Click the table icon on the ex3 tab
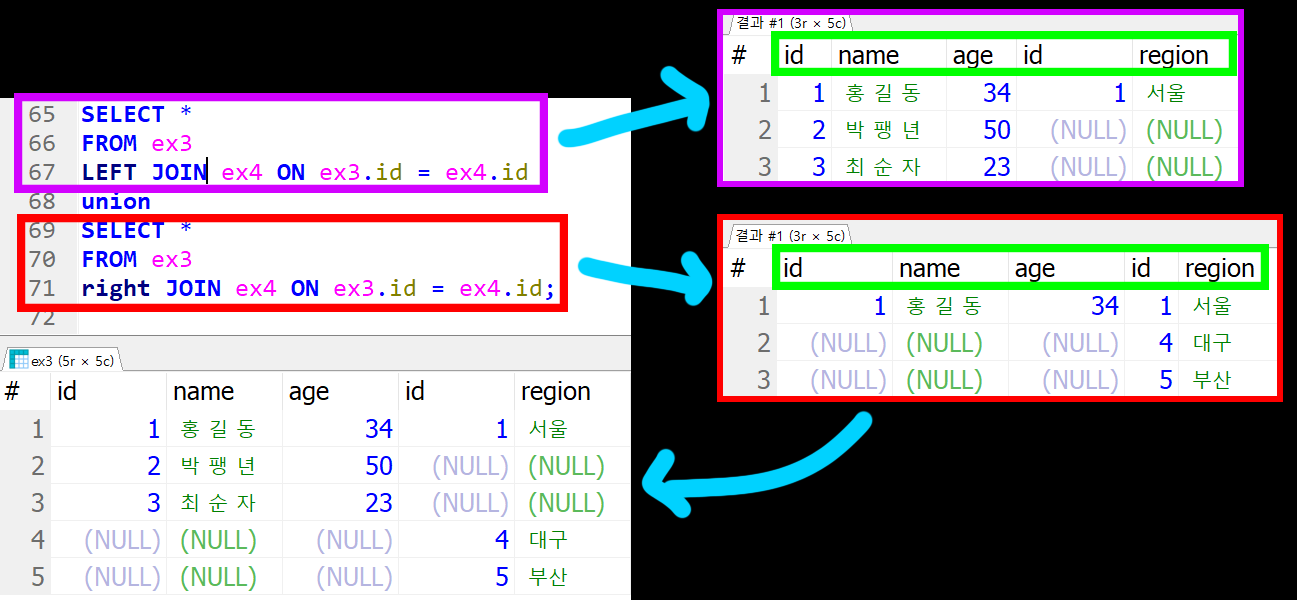 point(18,360)
